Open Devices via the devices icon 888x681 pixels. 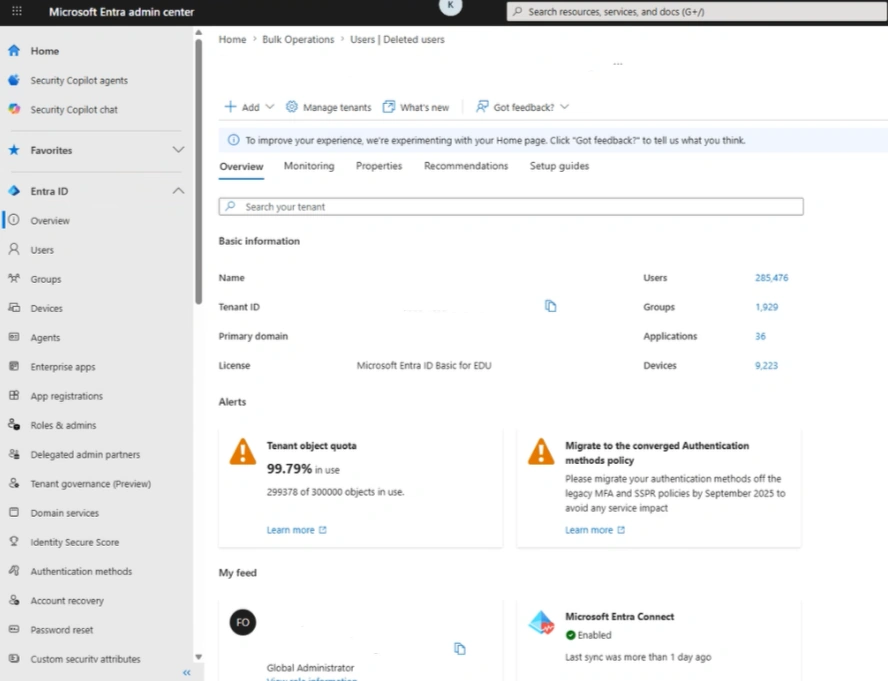tap(14, 308)
